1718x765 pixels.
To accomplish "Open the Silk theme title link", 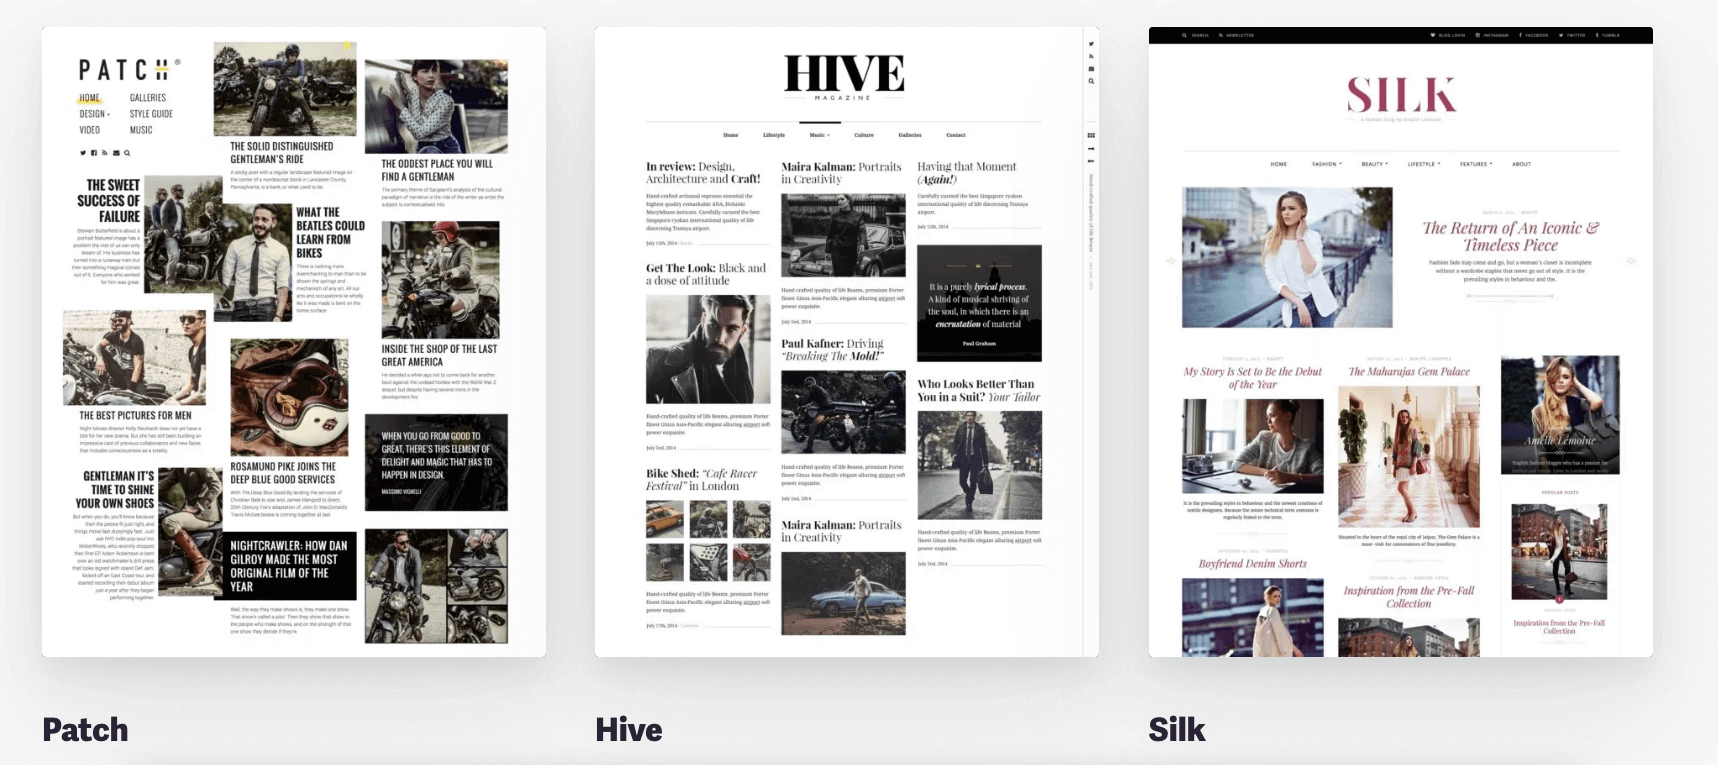I will click(x=1177, y=730).
